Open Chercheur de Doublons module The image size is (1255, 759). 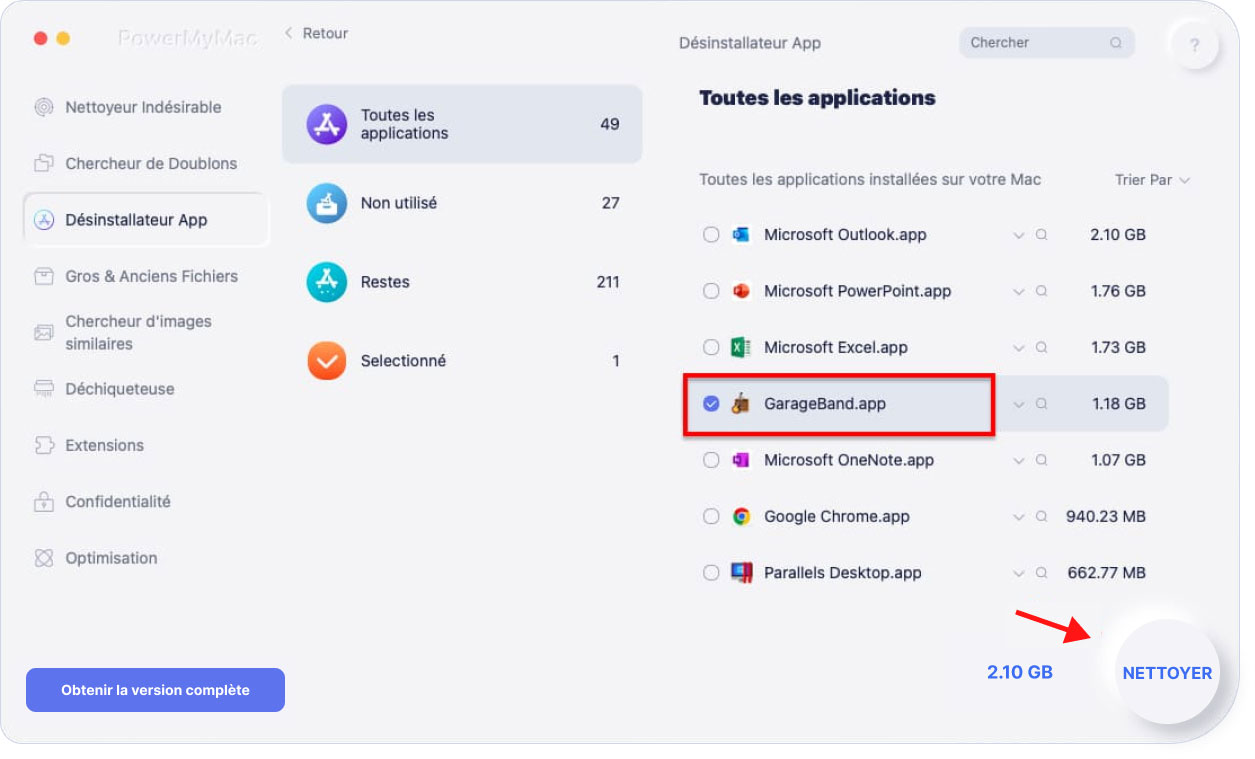(145, 163)
